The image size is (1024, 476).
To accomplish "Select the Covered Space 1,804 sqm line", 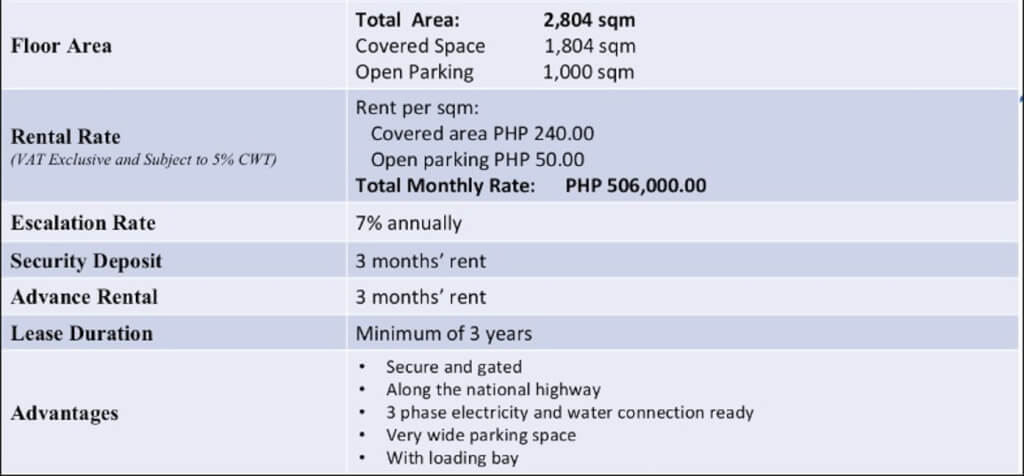I will click(x=495, y=46).
